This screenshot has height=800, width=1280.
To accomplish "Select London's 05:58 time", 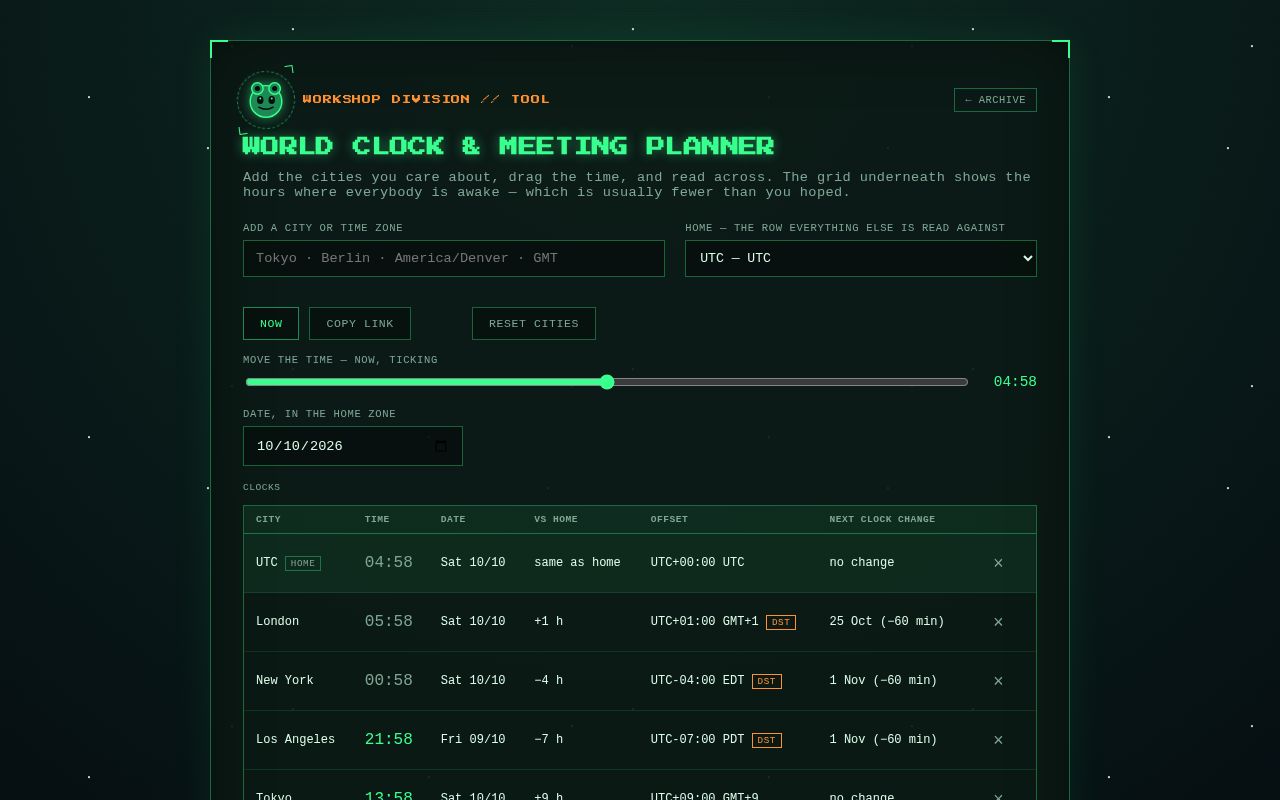I will tap(389, 622).
